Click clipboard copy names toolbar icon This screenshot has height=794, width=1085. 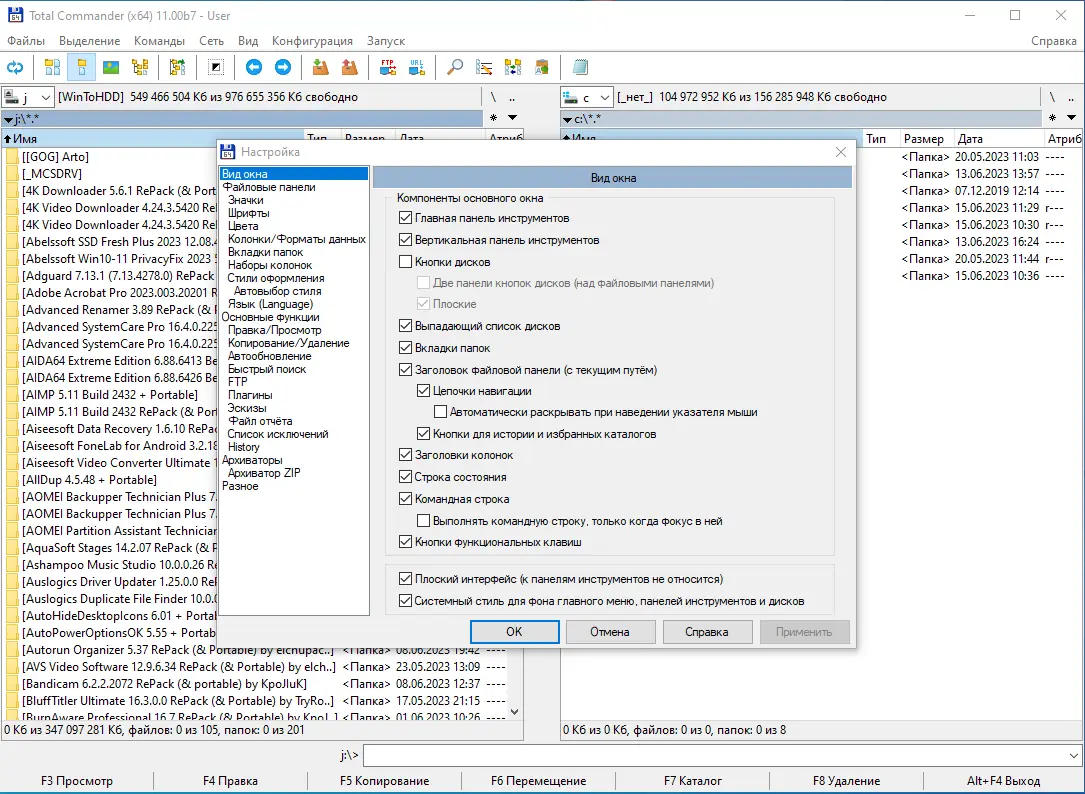tap(542, 67)
